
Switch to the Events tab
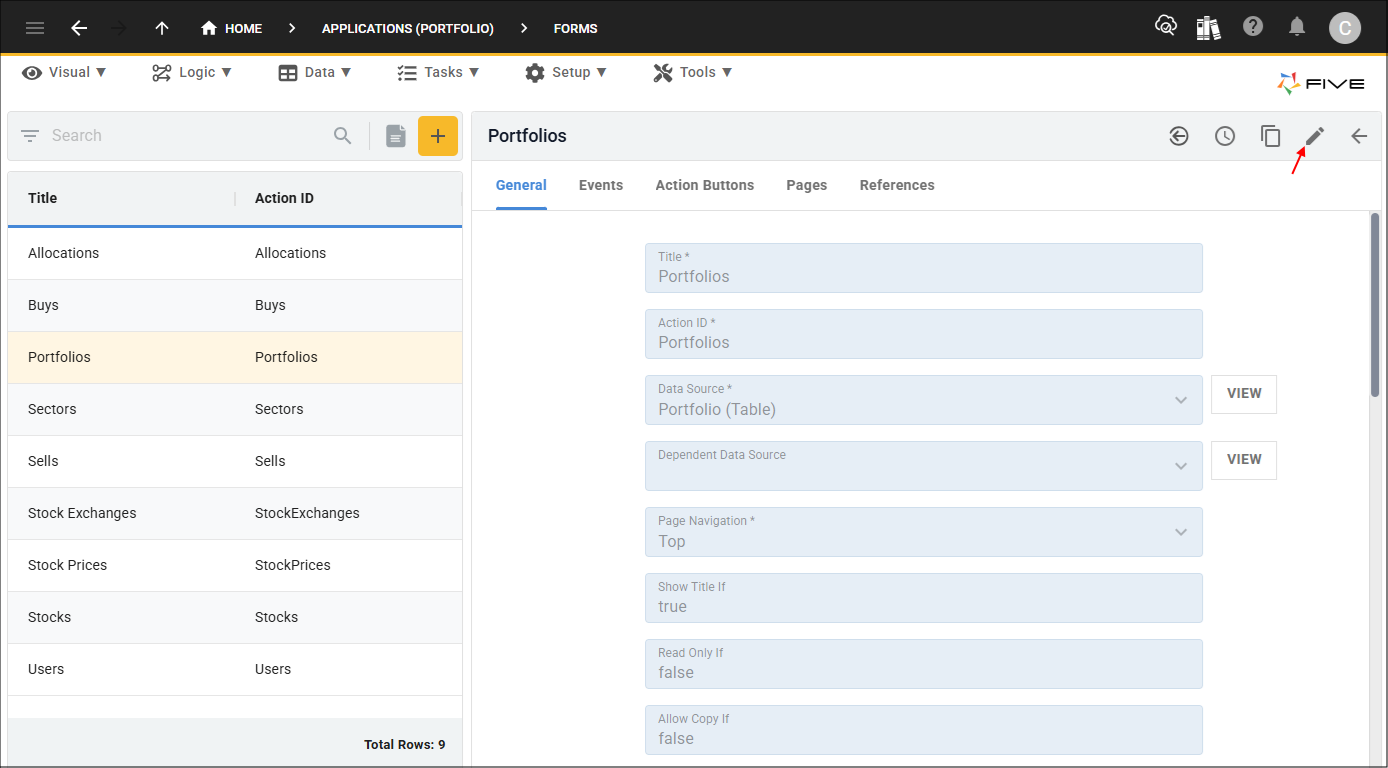[x=600, y=185]
